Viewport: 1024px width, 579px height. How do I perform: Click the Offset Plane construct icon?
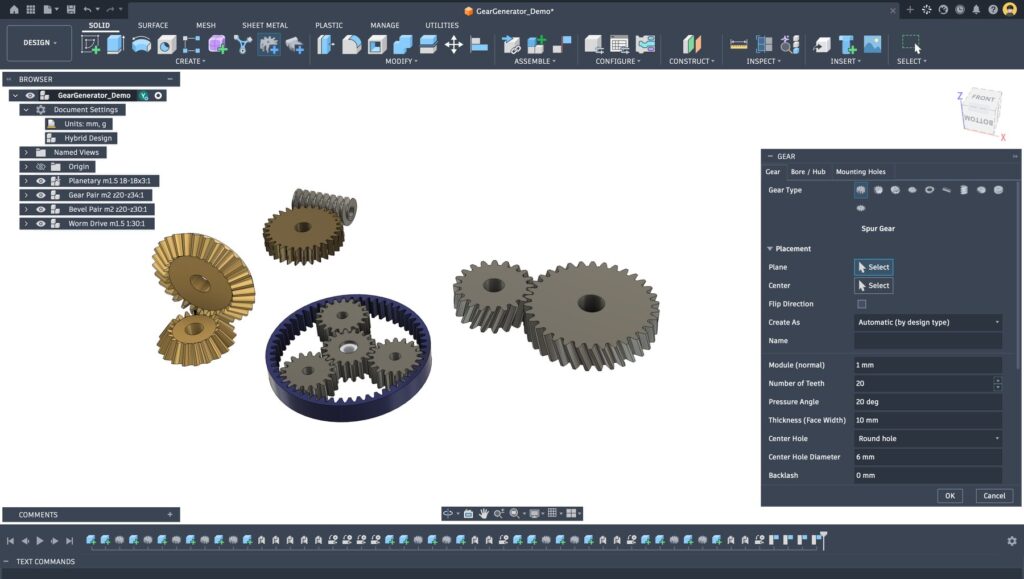[x=692, y=44]
